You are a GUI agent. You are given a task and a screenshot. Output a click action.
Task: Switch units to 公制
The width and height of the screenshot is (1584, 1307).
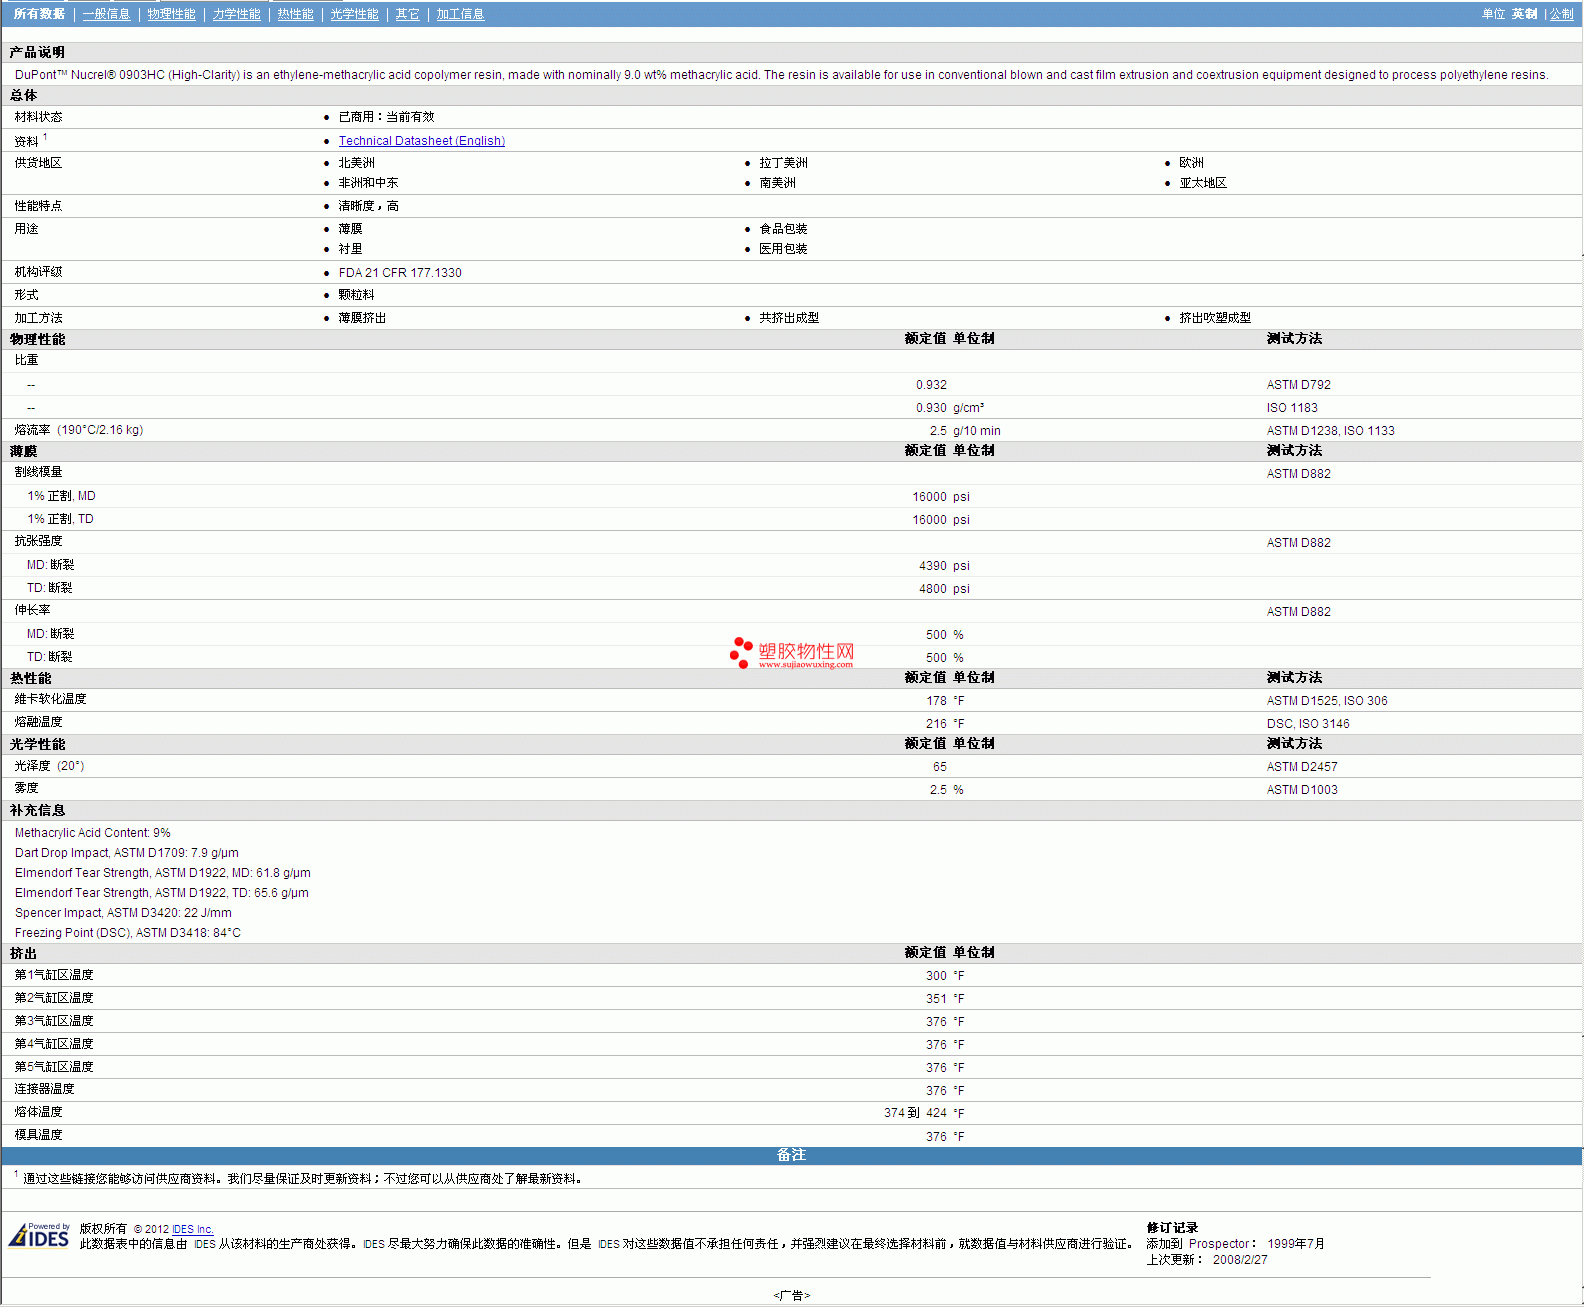tap(1561, 14)
